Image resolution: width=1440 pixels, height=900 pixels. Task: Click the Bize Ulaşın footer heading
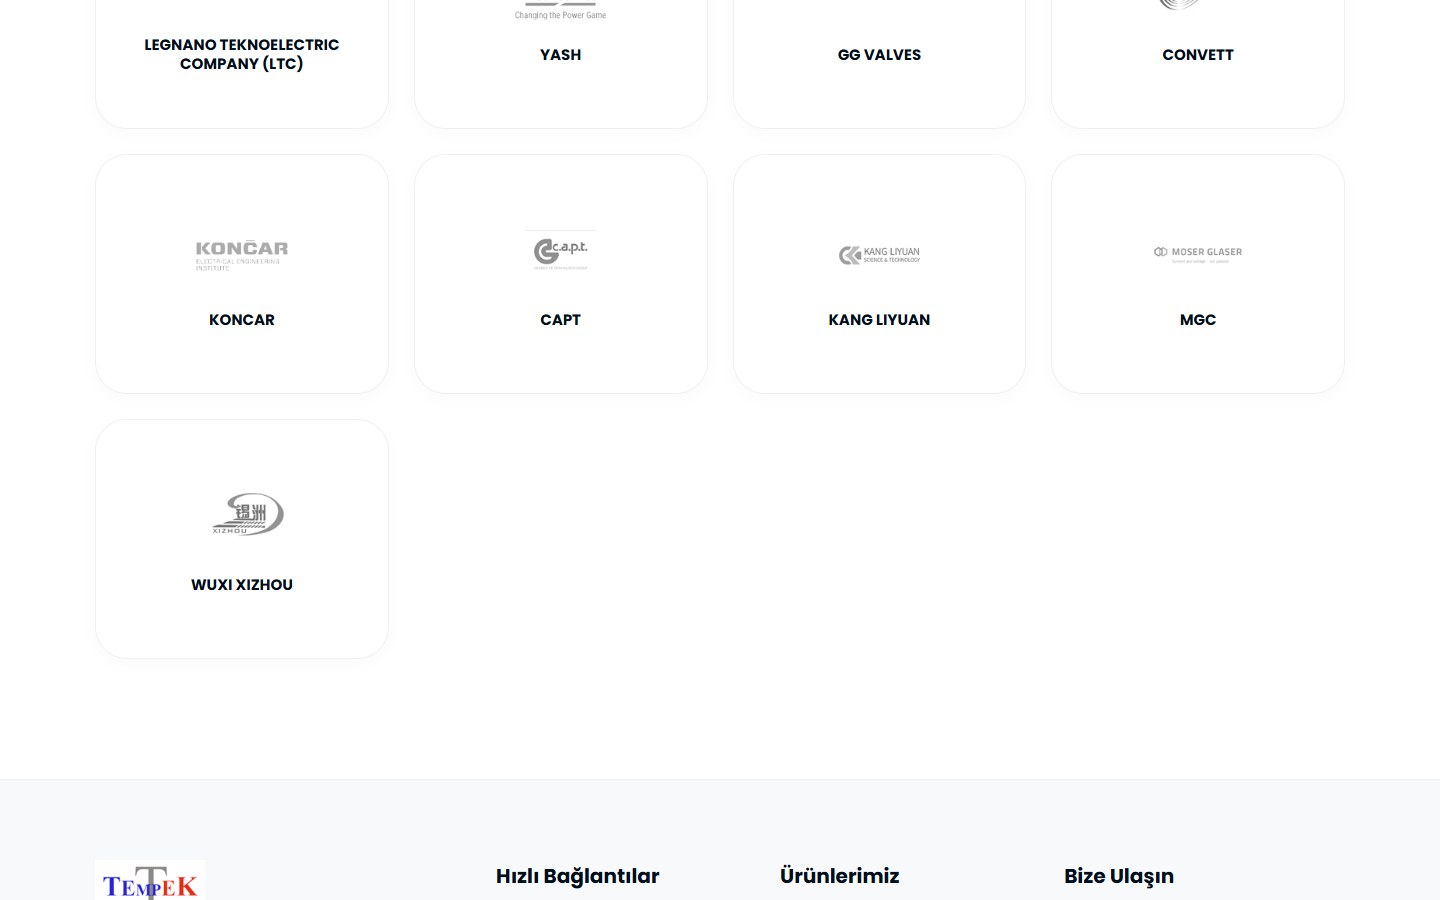click(1119, 877)
